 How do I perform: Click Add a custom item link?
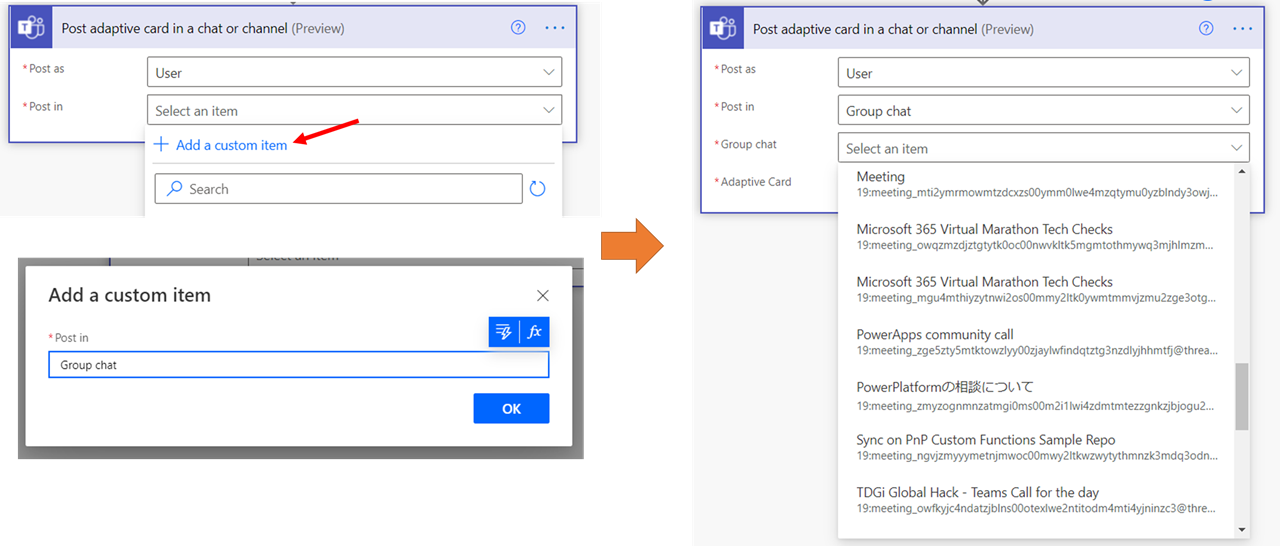(x=221, y=145)
